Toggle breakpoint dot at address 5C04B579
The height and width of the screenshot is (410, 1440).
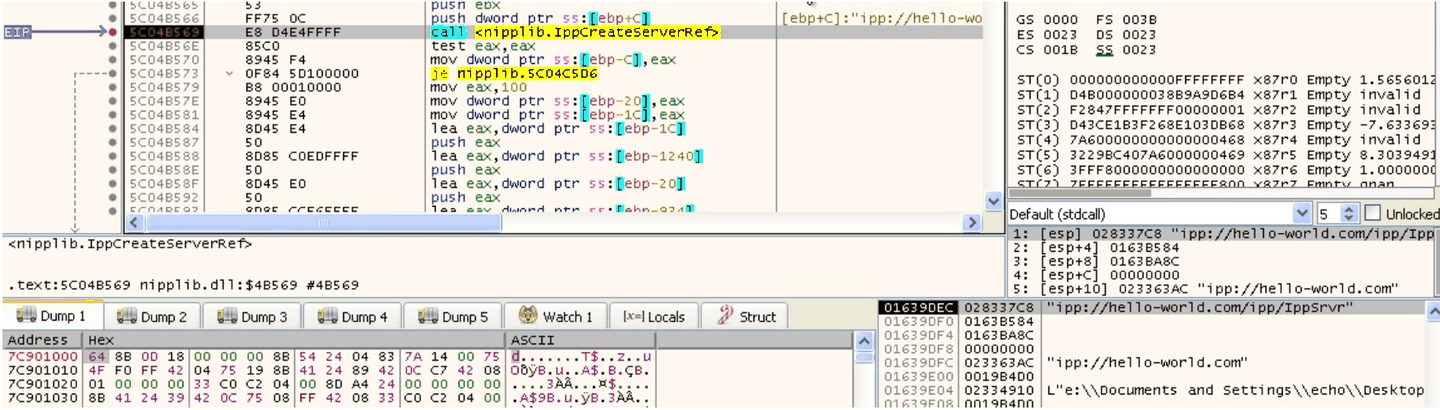point(113,87)
